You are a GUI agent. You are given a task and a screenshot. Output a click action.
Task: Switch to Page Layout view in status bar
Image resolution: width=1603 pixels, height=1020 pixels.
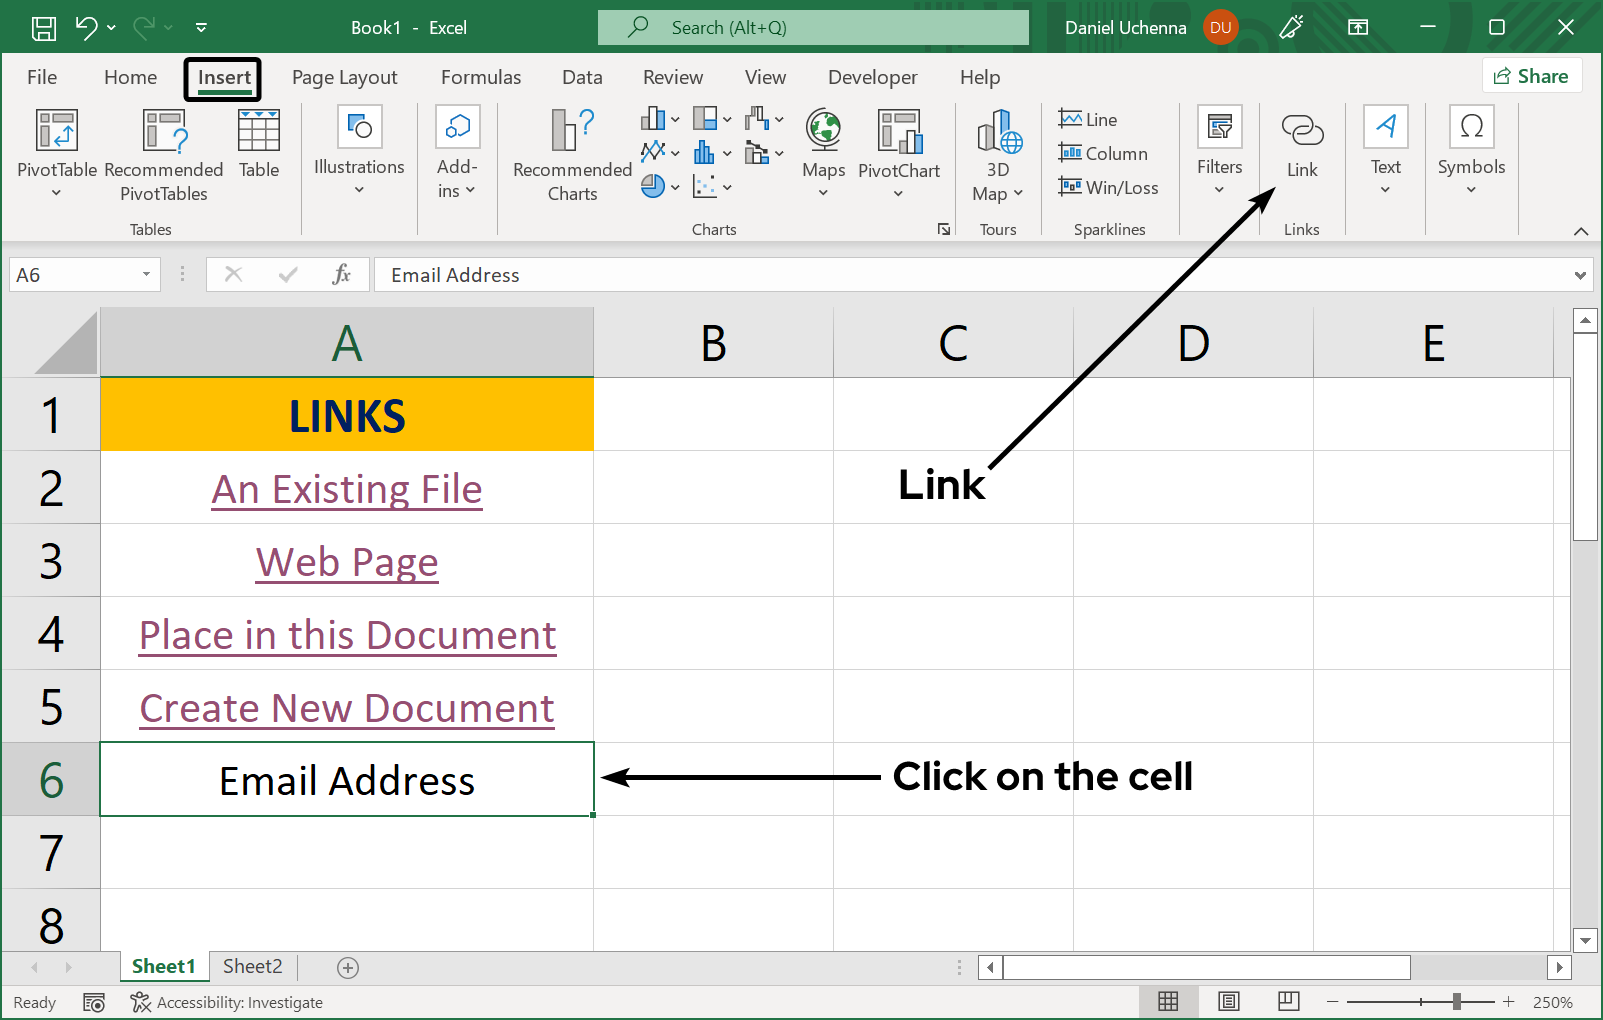1228,1001
